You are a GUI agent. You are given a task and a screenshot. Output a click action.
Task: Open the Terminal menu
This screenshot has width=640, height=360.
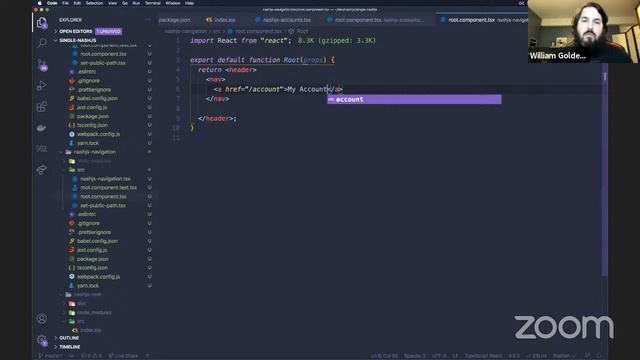pos(153,3)
